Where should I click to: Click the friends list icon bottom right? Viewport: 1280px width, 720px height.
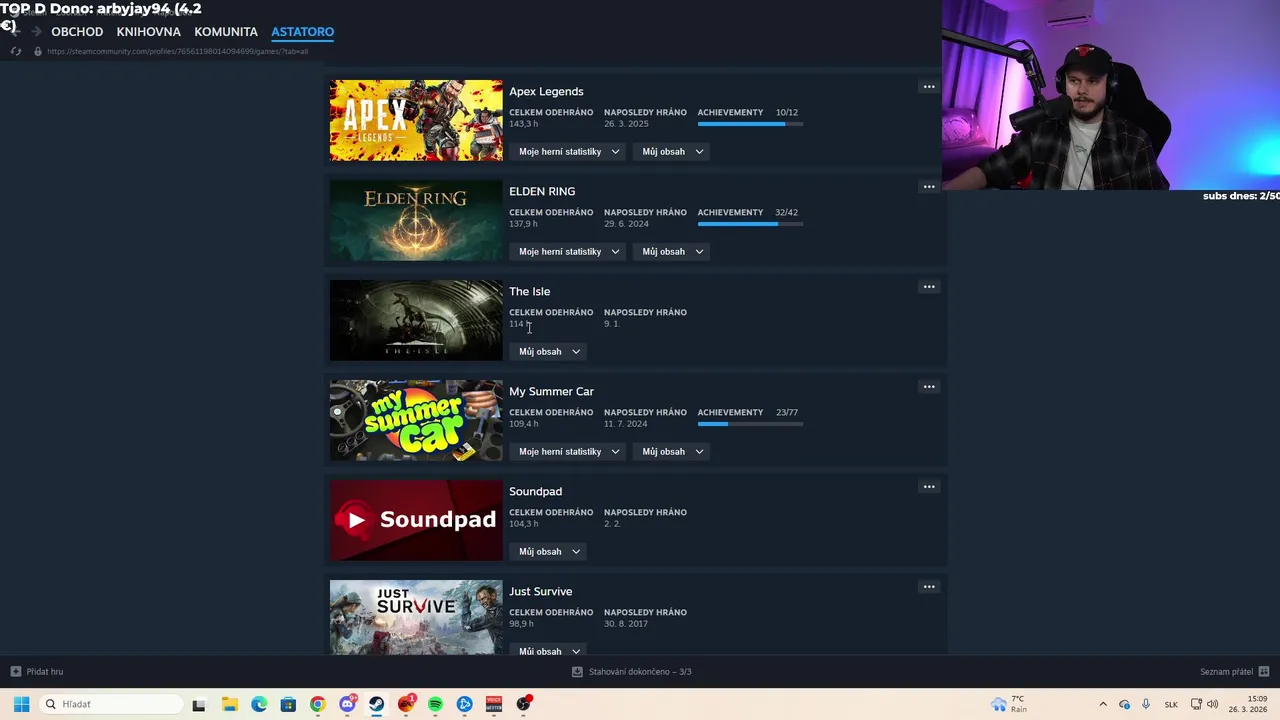click(1264, 672)
